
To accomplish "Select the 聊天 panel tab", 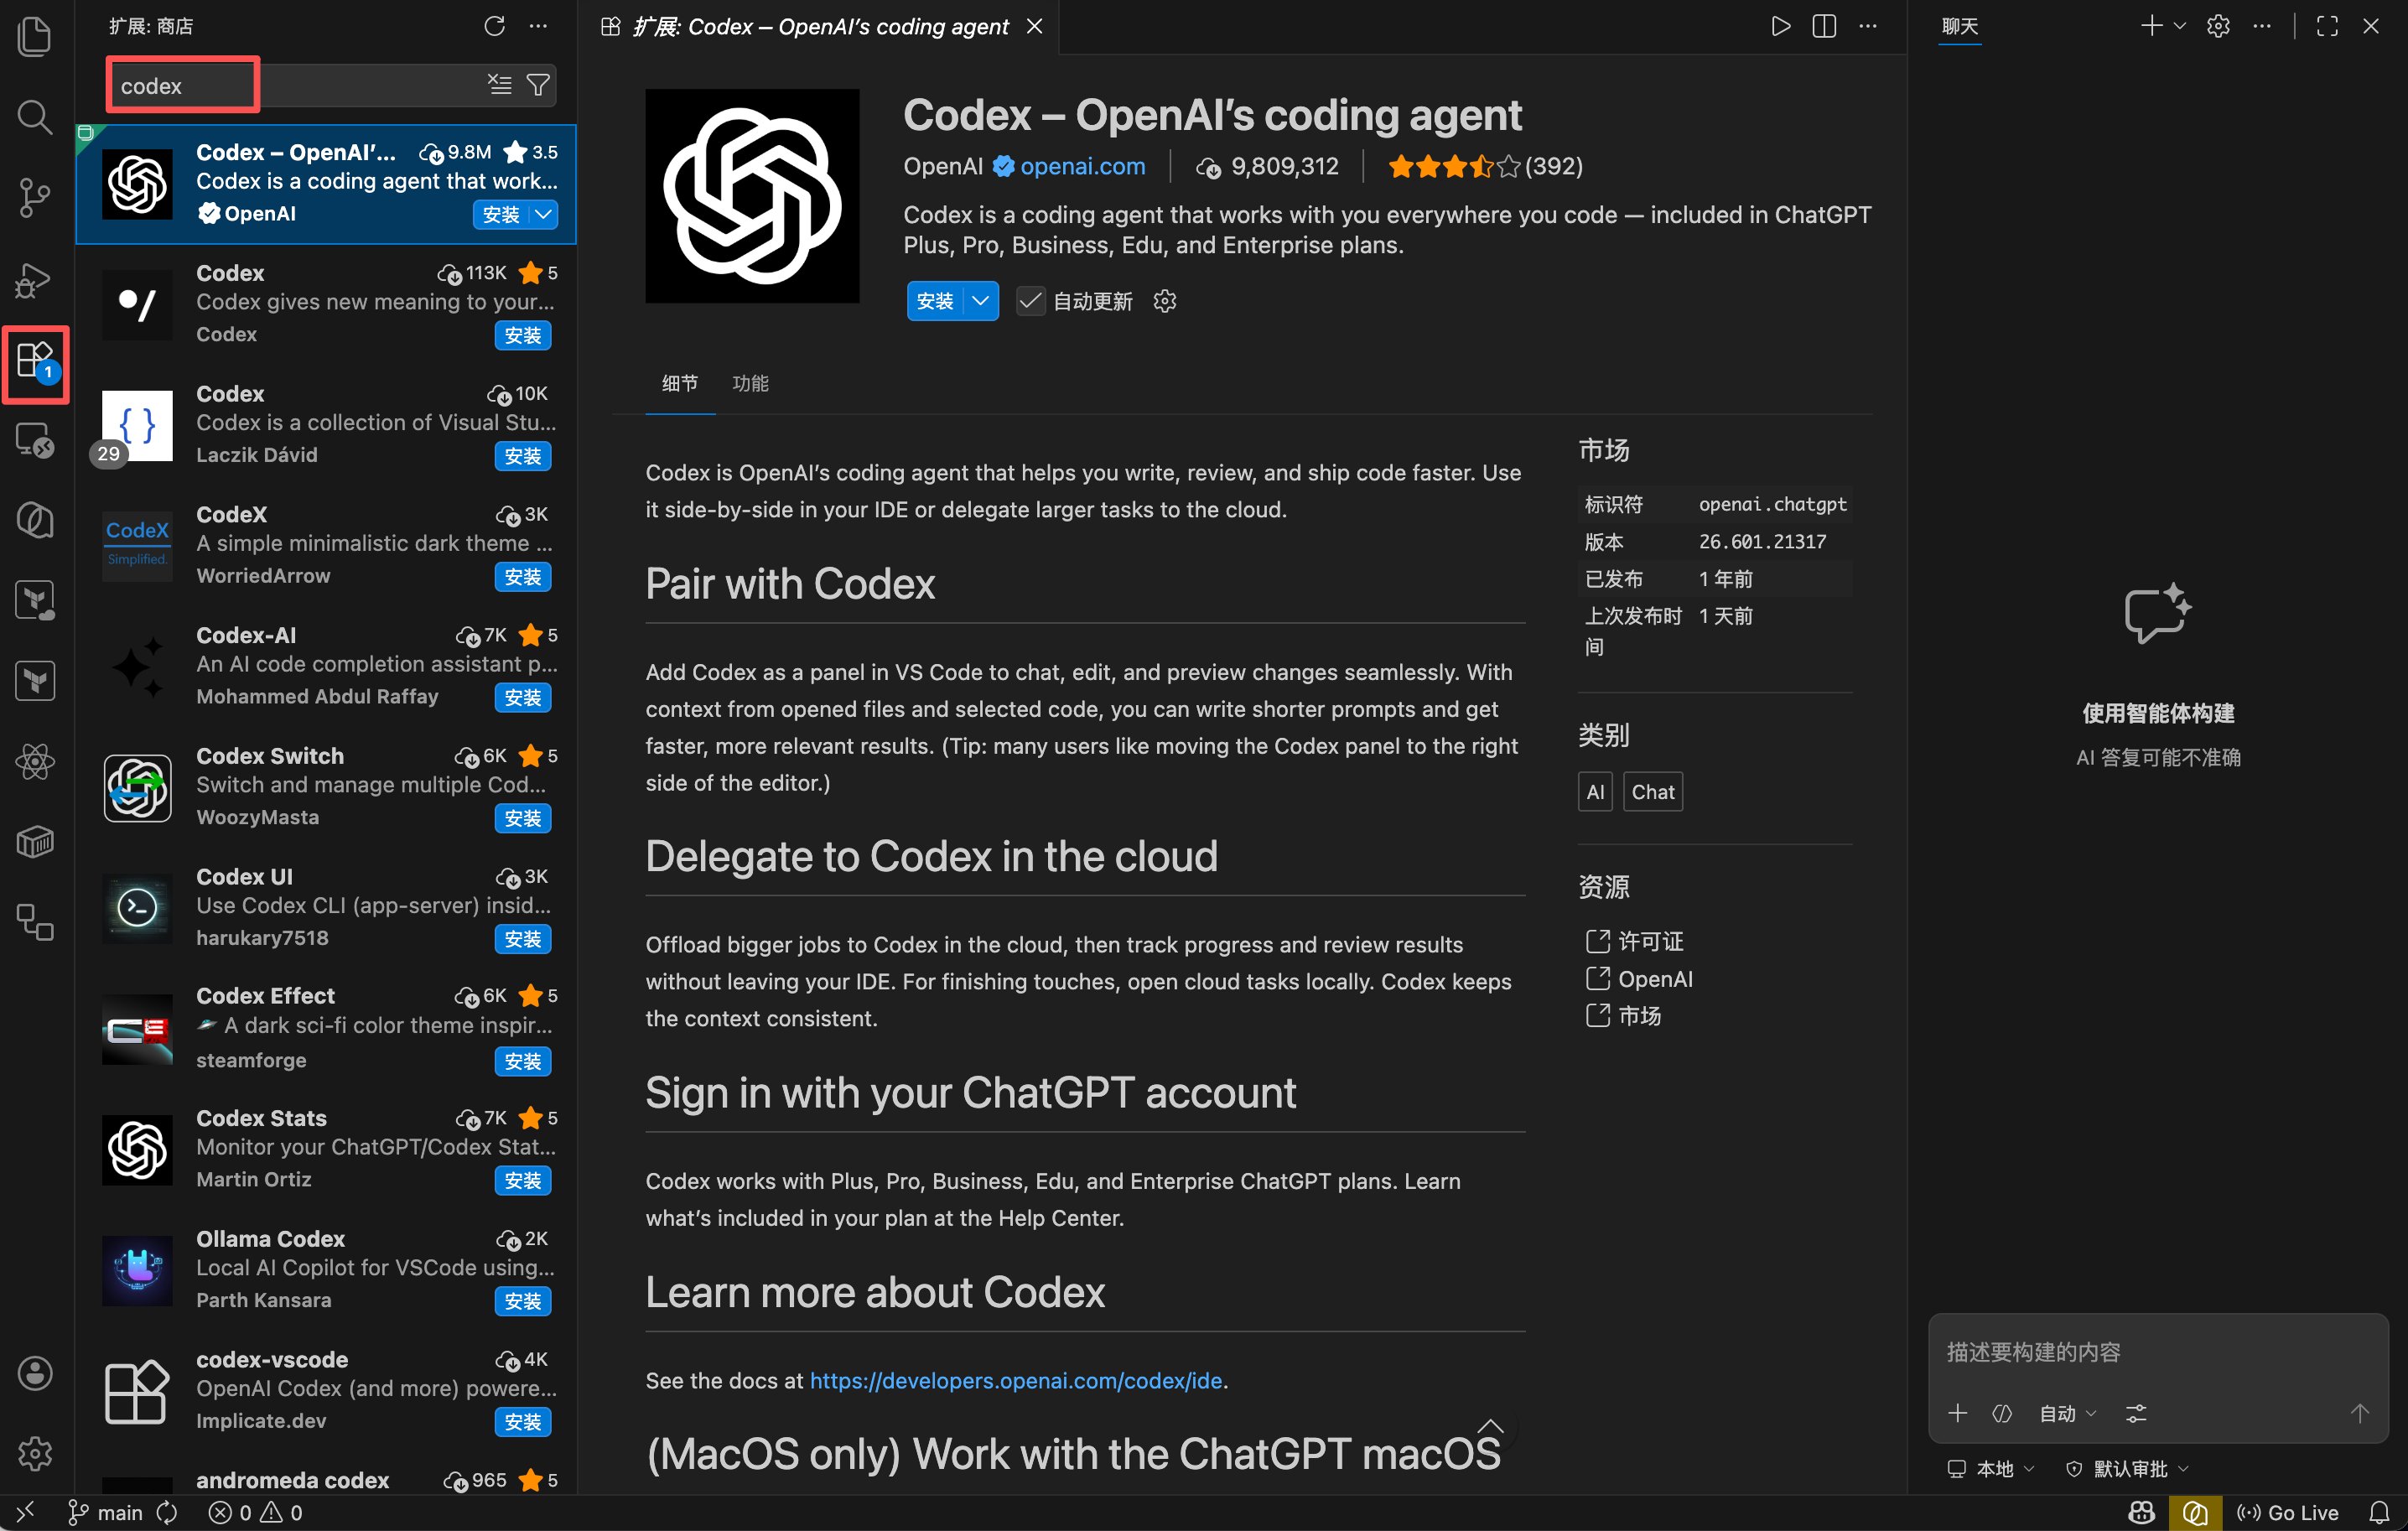I will pyautogui.click(x=1959, y=26).
